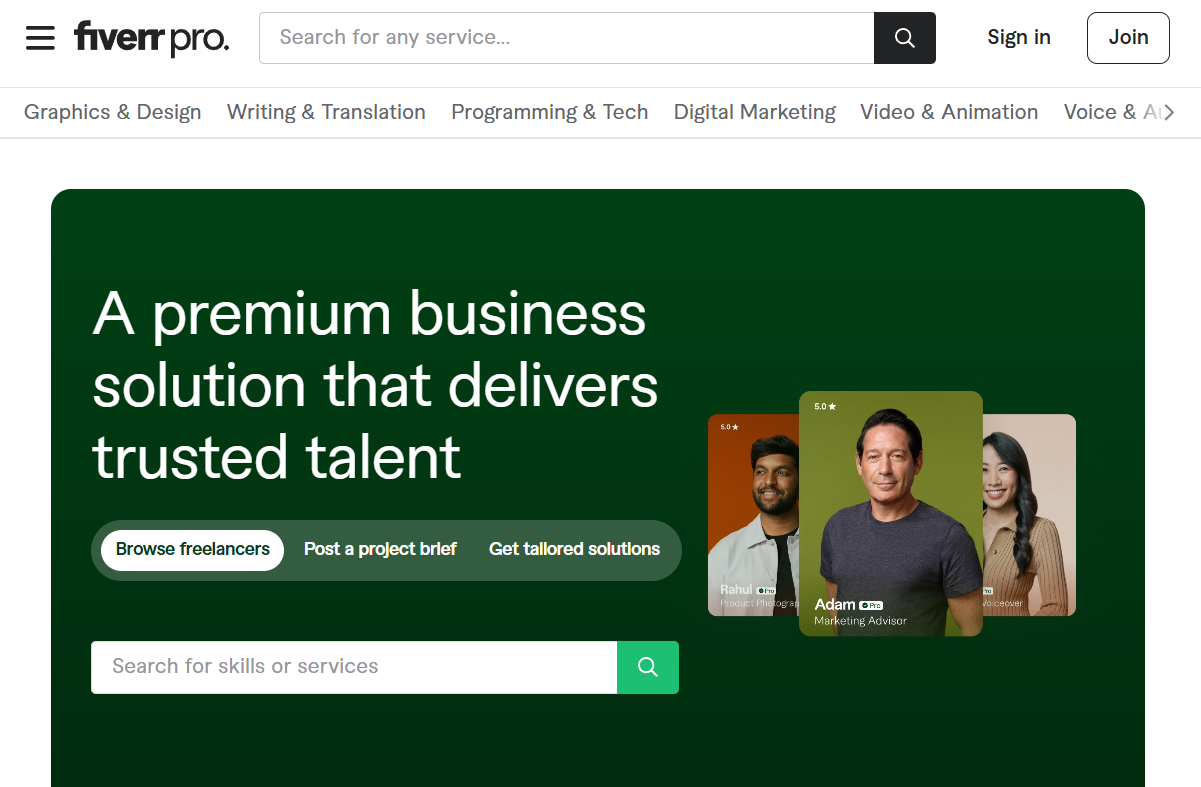Select the "Programming & Tech" category
Screen dimensions: 1201x787
pos(549,112)
